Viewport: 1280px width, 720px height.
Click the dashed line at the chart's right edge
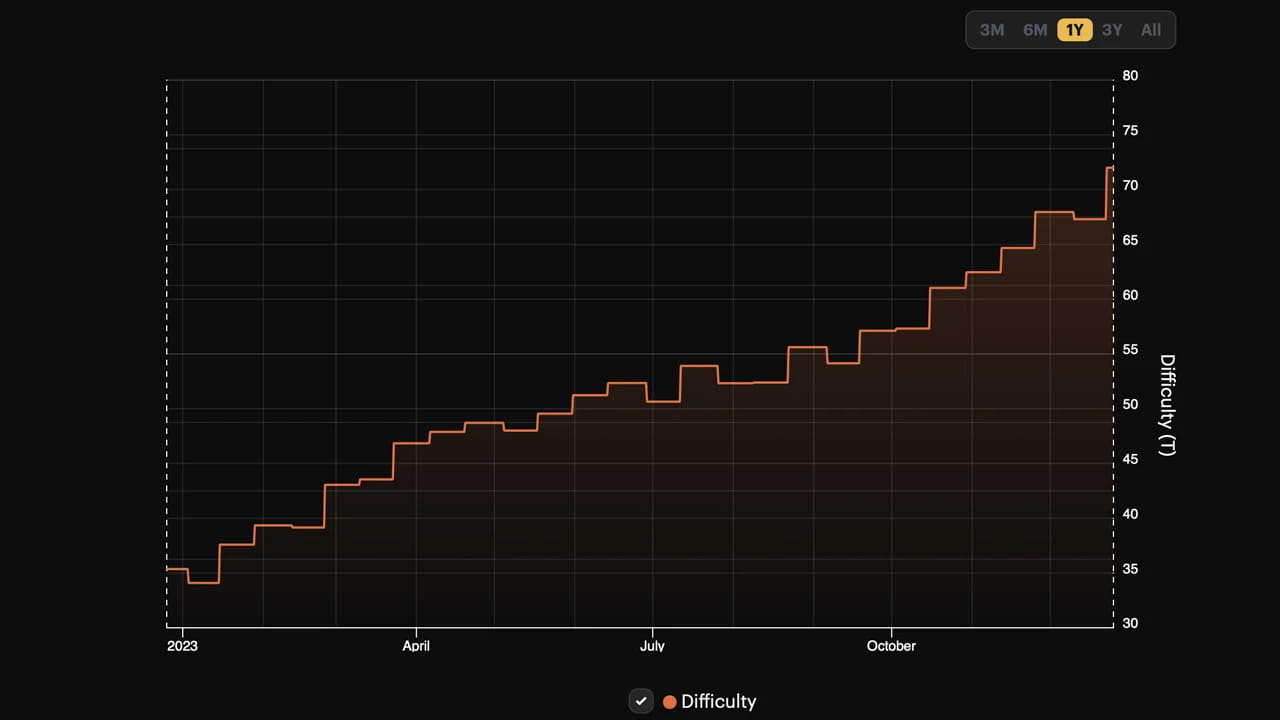pyautogui.click(x=1113, y=350)
